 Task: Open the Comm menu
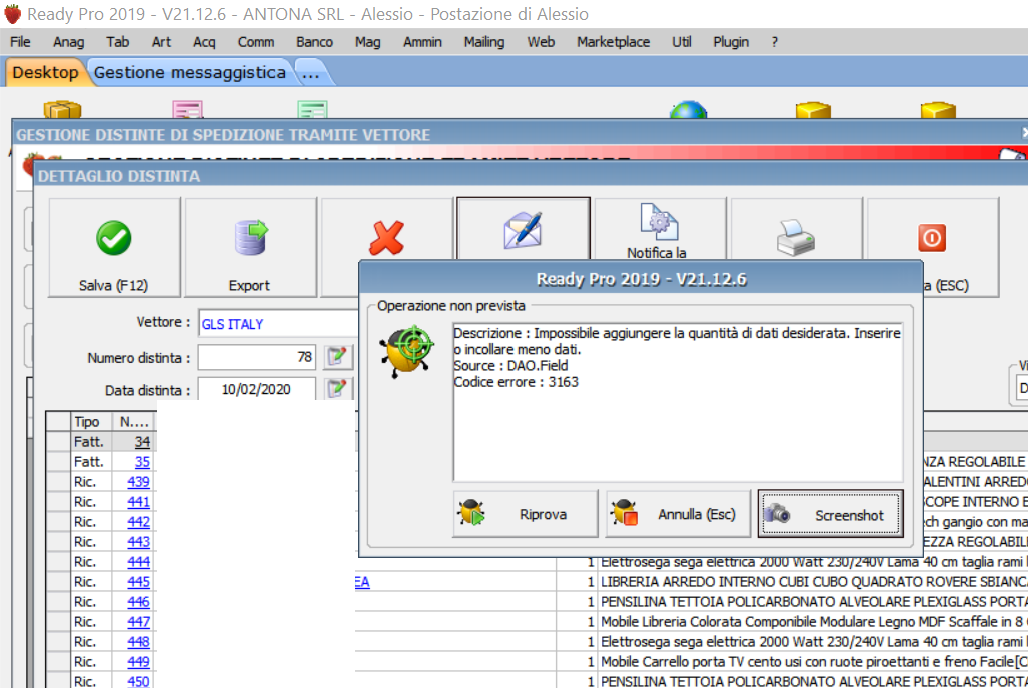click(x=256, y=42)
